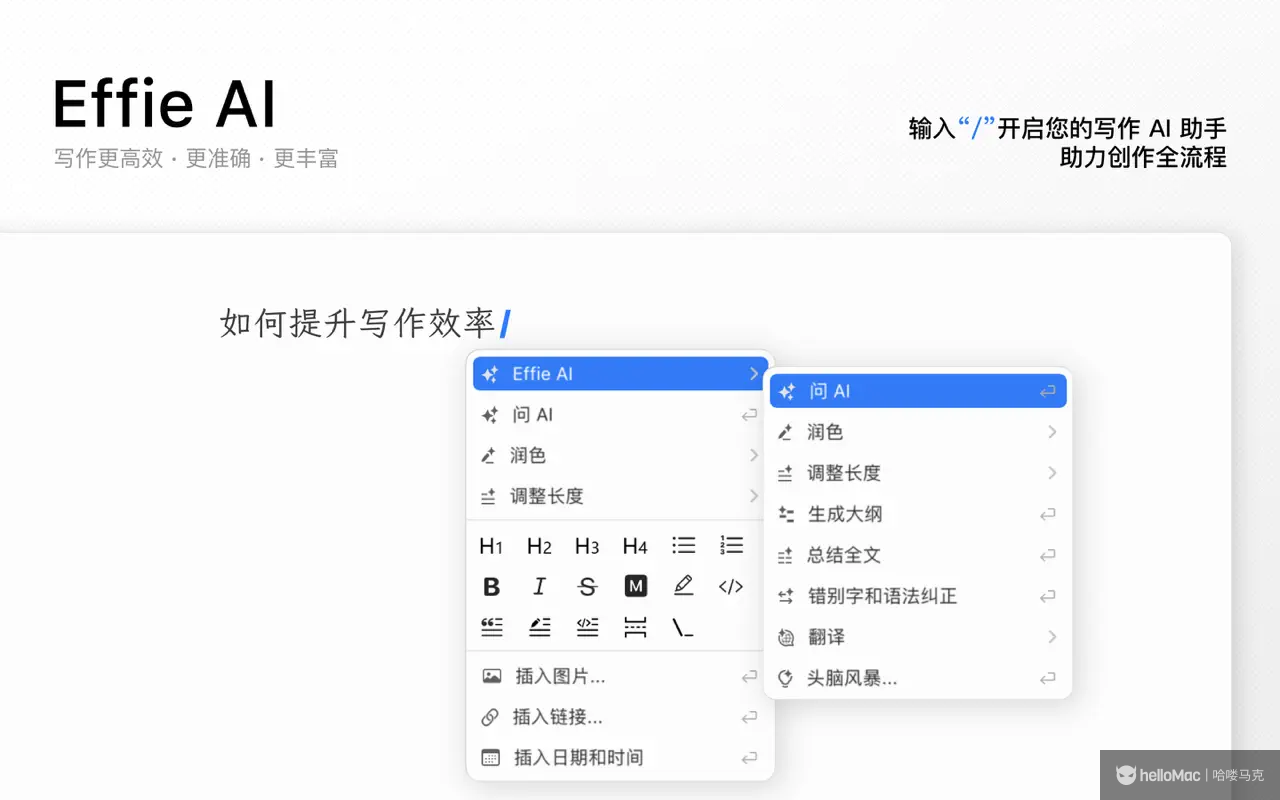
Task: Apply Heading 1 (H1) format
Action: [491, 546]
